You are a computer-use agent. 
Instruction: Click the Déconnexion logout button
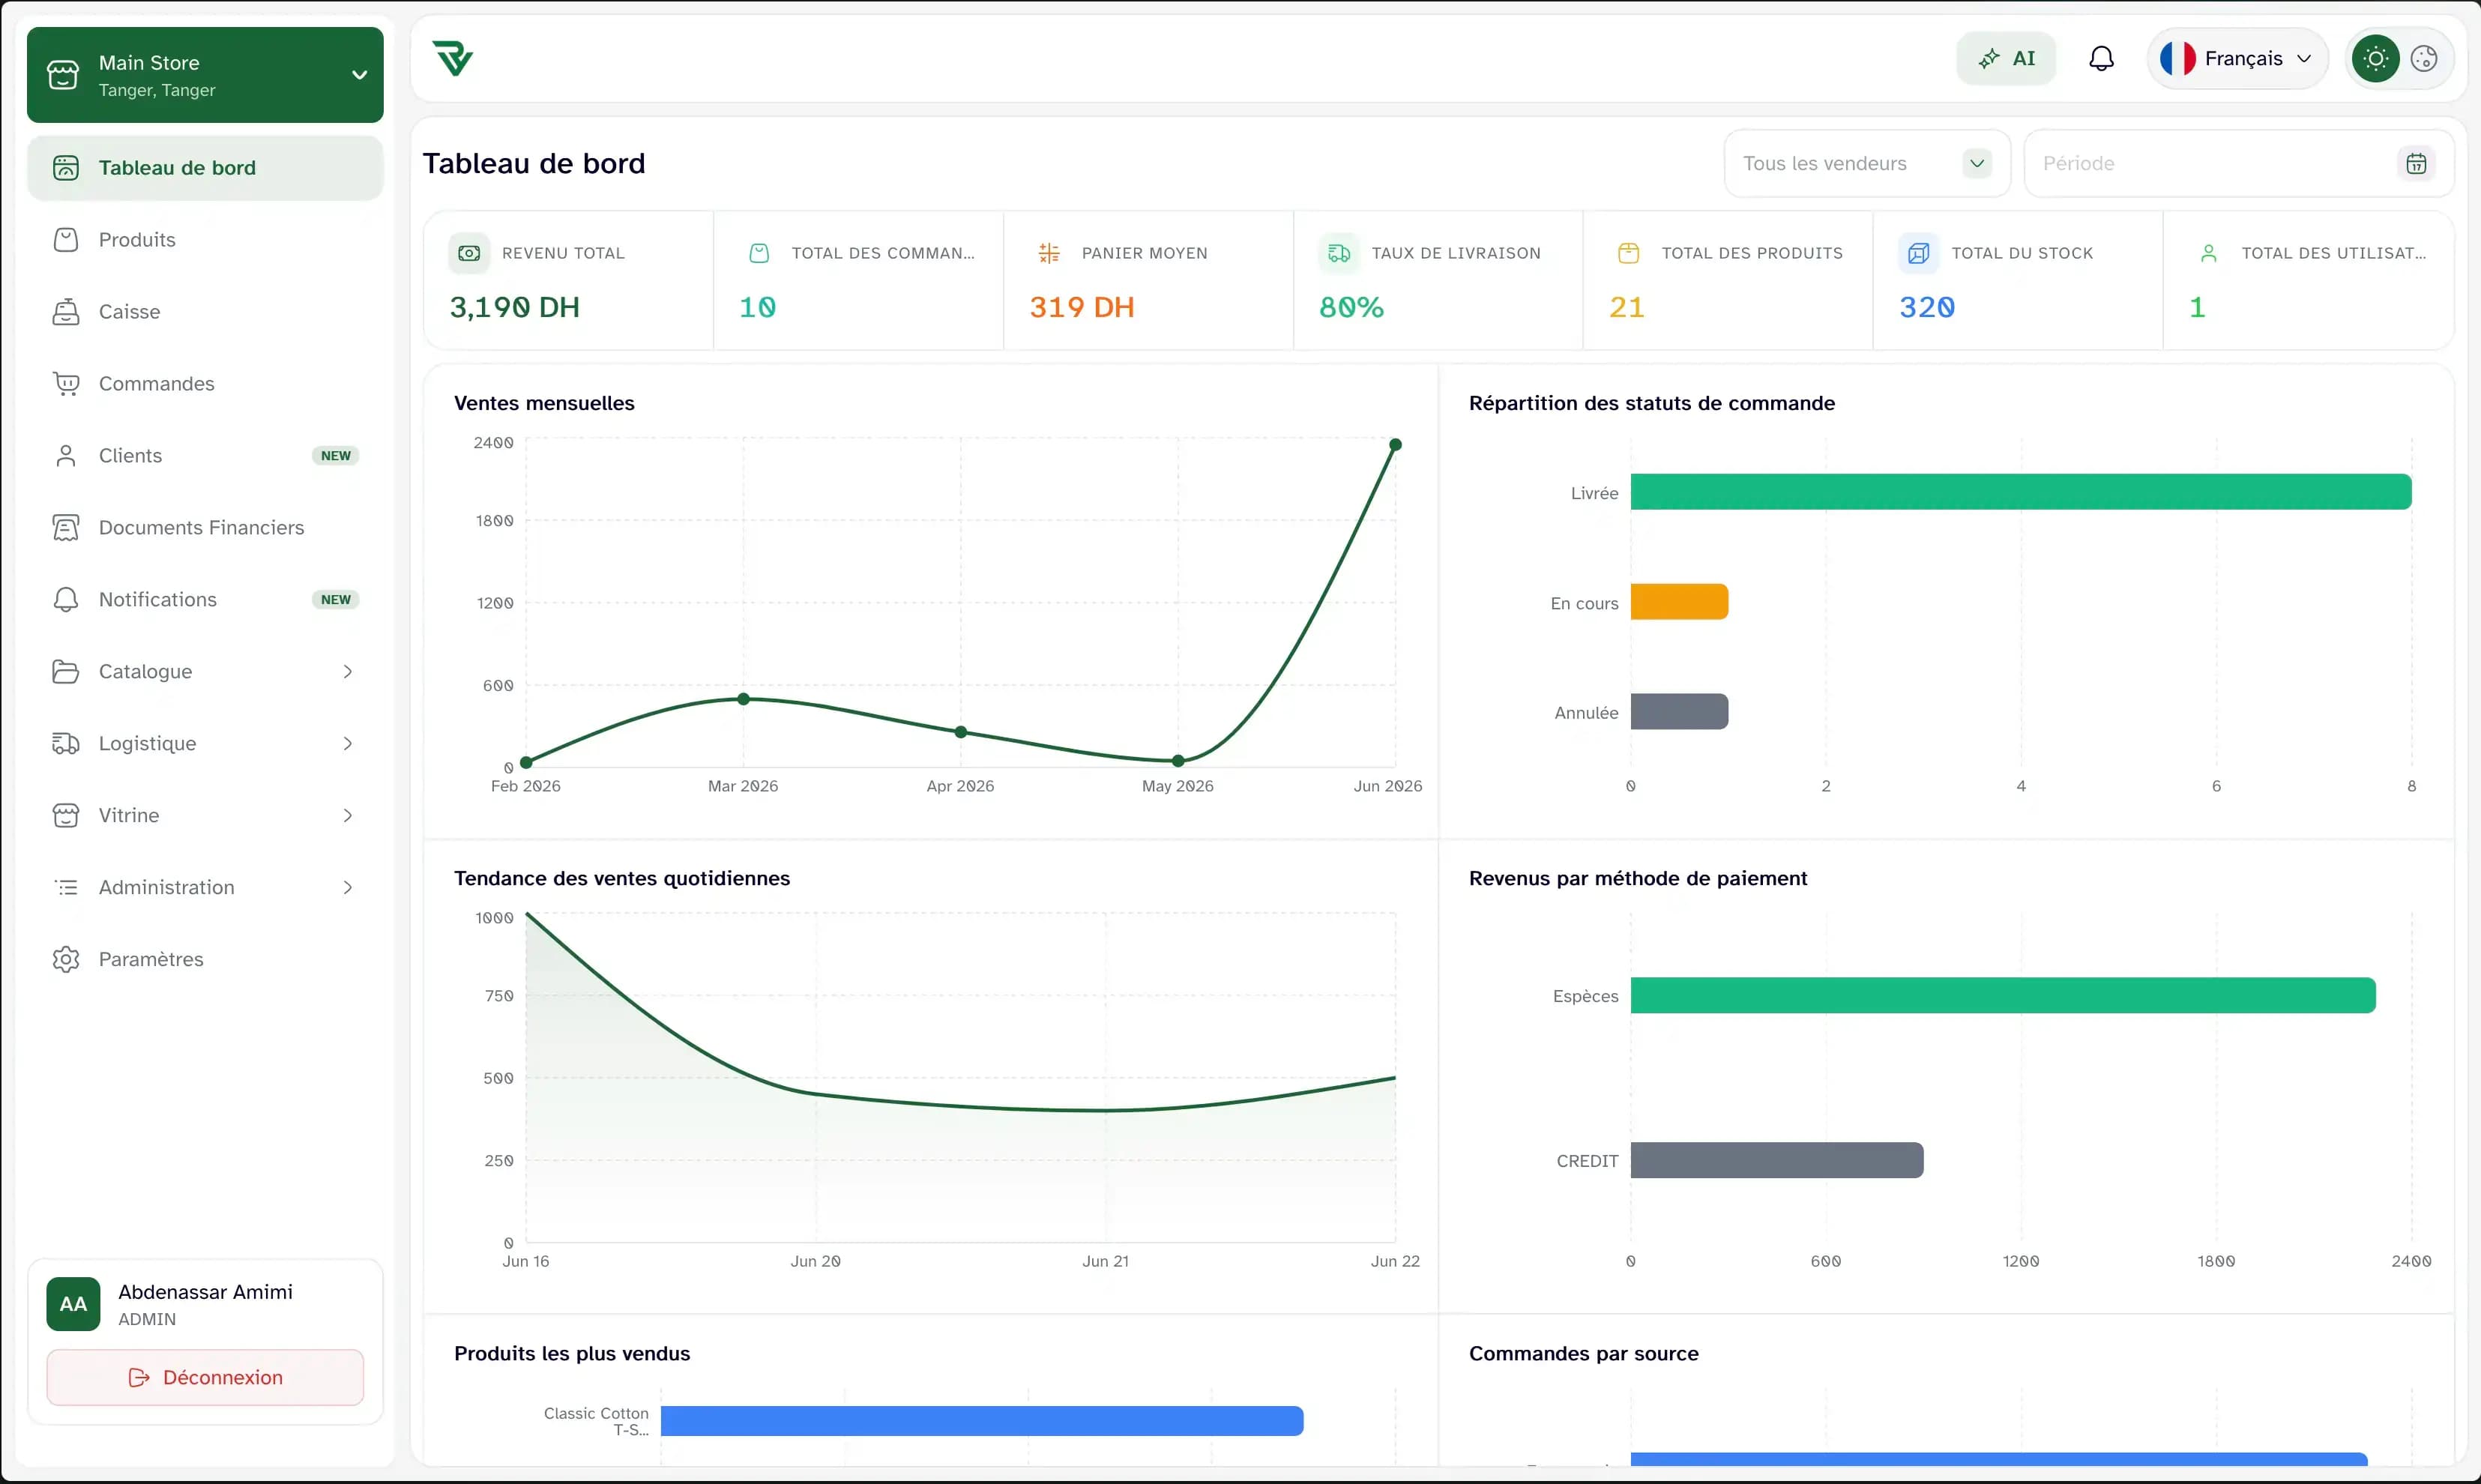pyautogui.click(x=205, y=1378)
